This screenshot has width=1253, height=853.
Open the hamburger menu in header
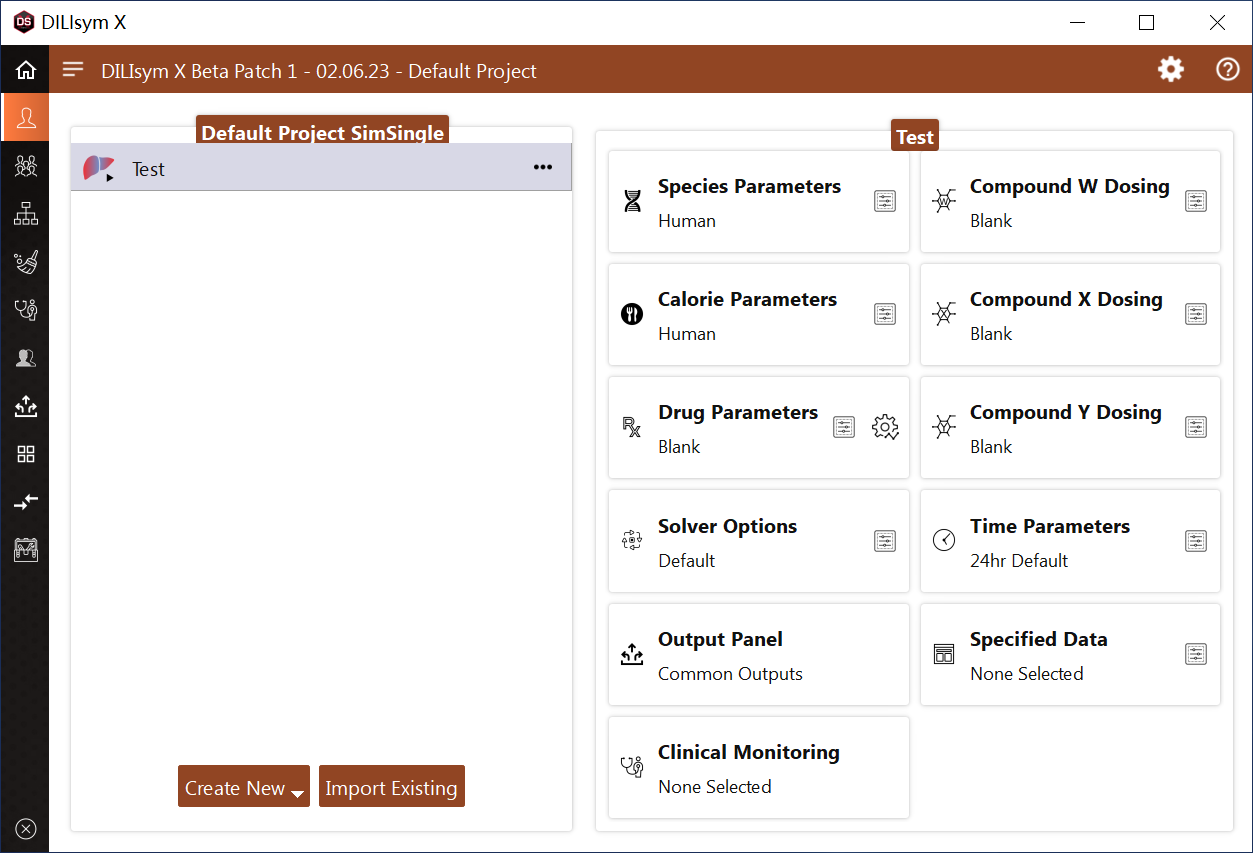pyautogui.click(x=73, y=70)
